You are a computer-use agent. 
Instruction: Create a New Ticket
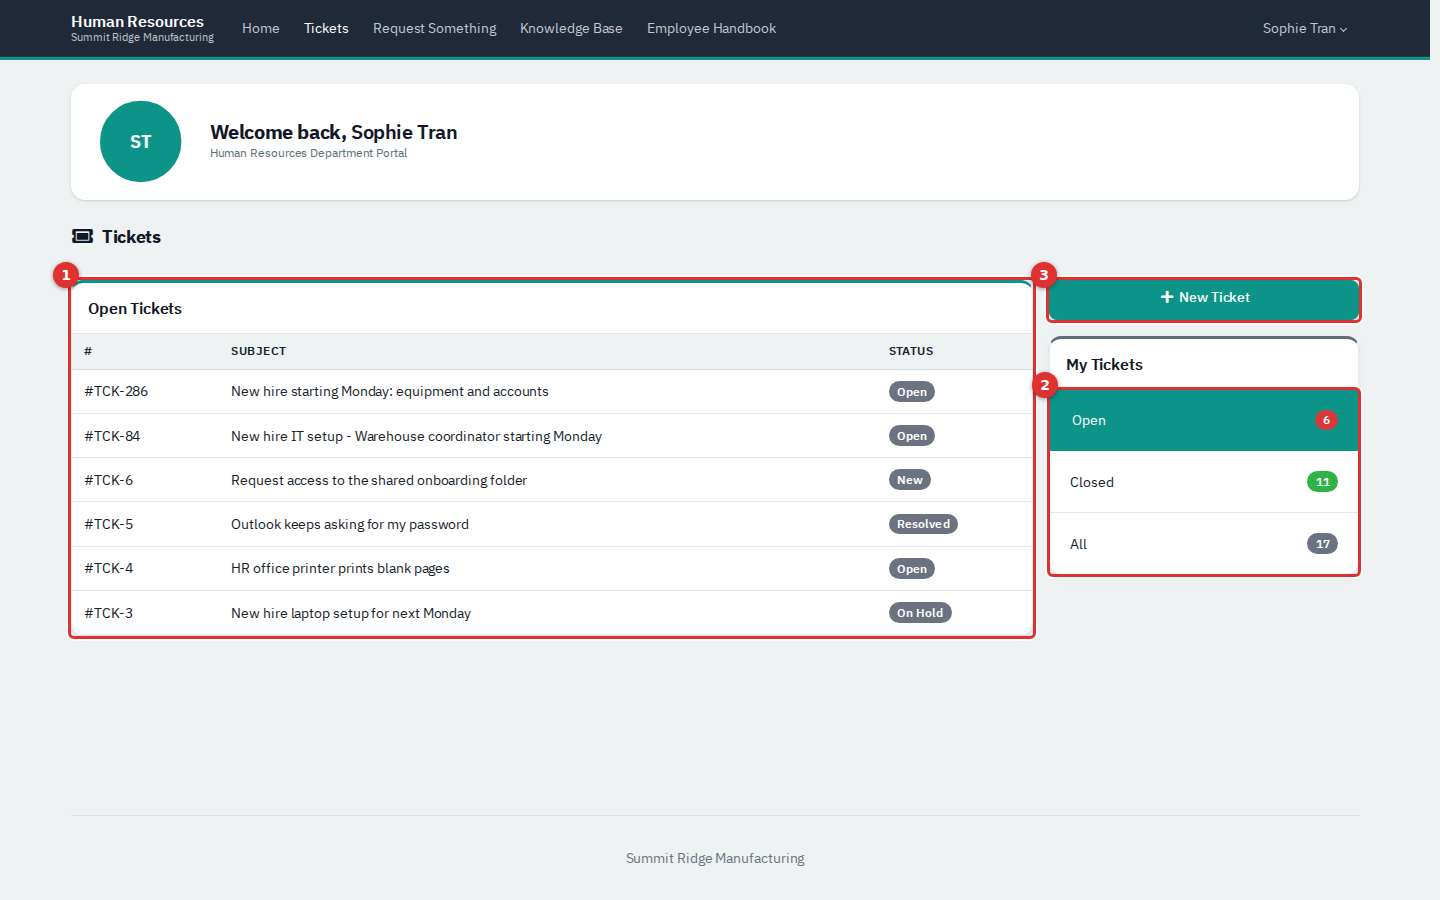pos(1204,298)
